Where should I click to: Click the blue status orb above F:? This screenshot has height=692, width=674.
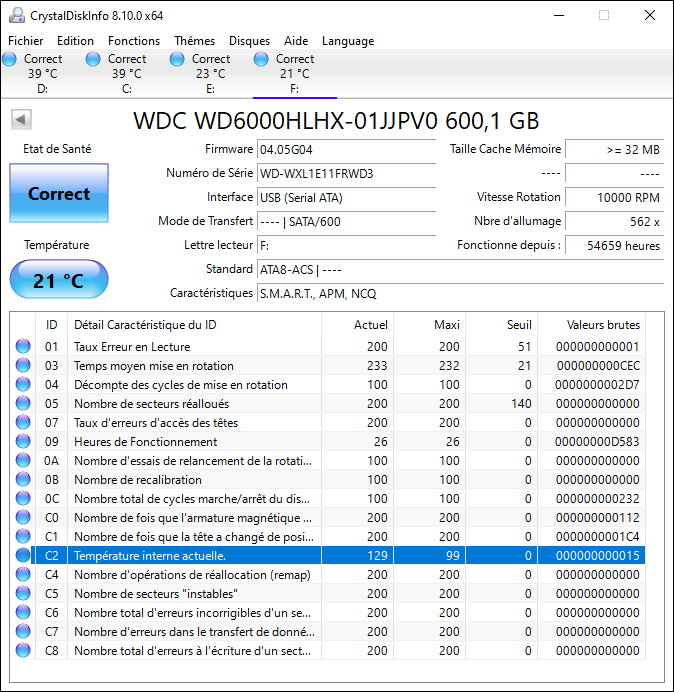coord(261,59)
